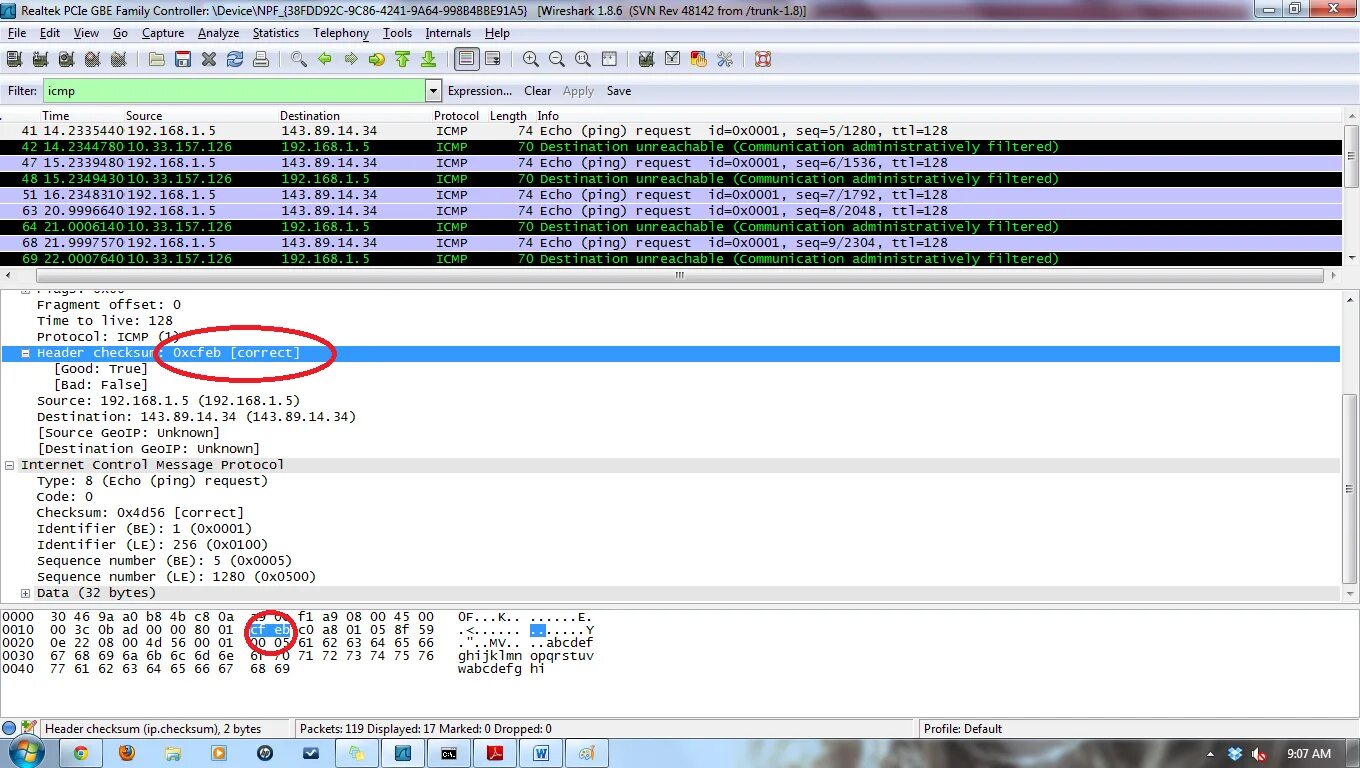Reload the capture file icon
1360x768 pixels.
235,59
